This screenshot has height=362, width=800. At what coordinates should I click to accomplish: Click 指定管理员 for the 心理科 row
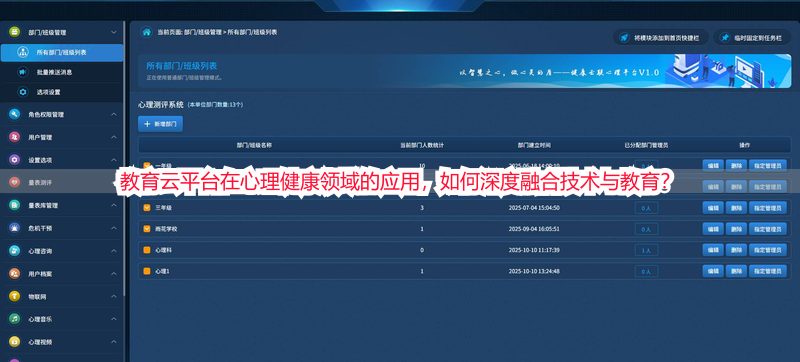tap(767, 250)
